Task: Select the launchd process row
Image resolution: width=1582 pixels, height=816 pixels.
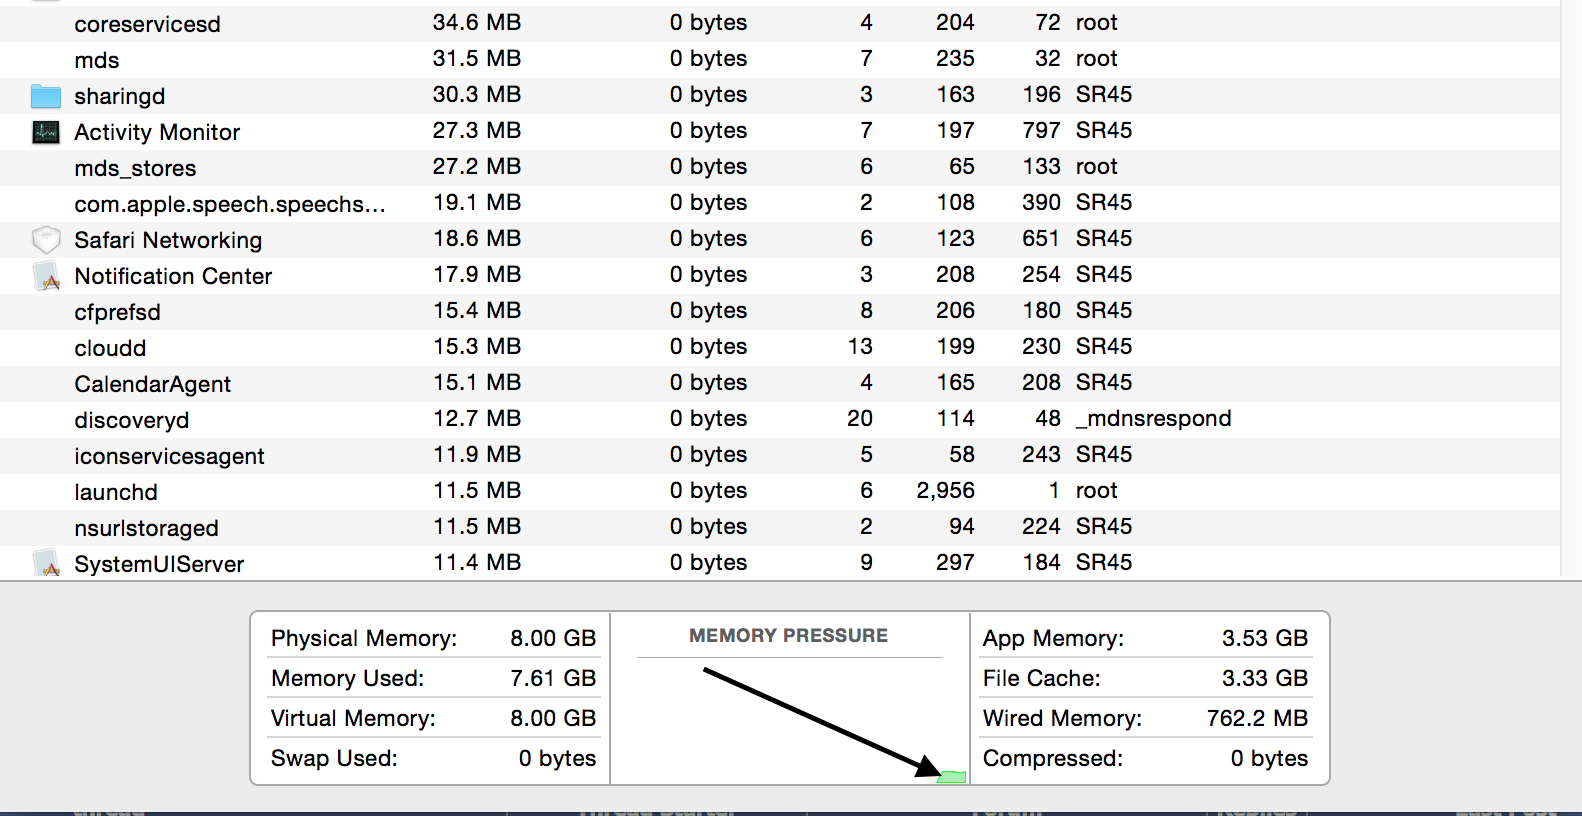Action: 780,492
